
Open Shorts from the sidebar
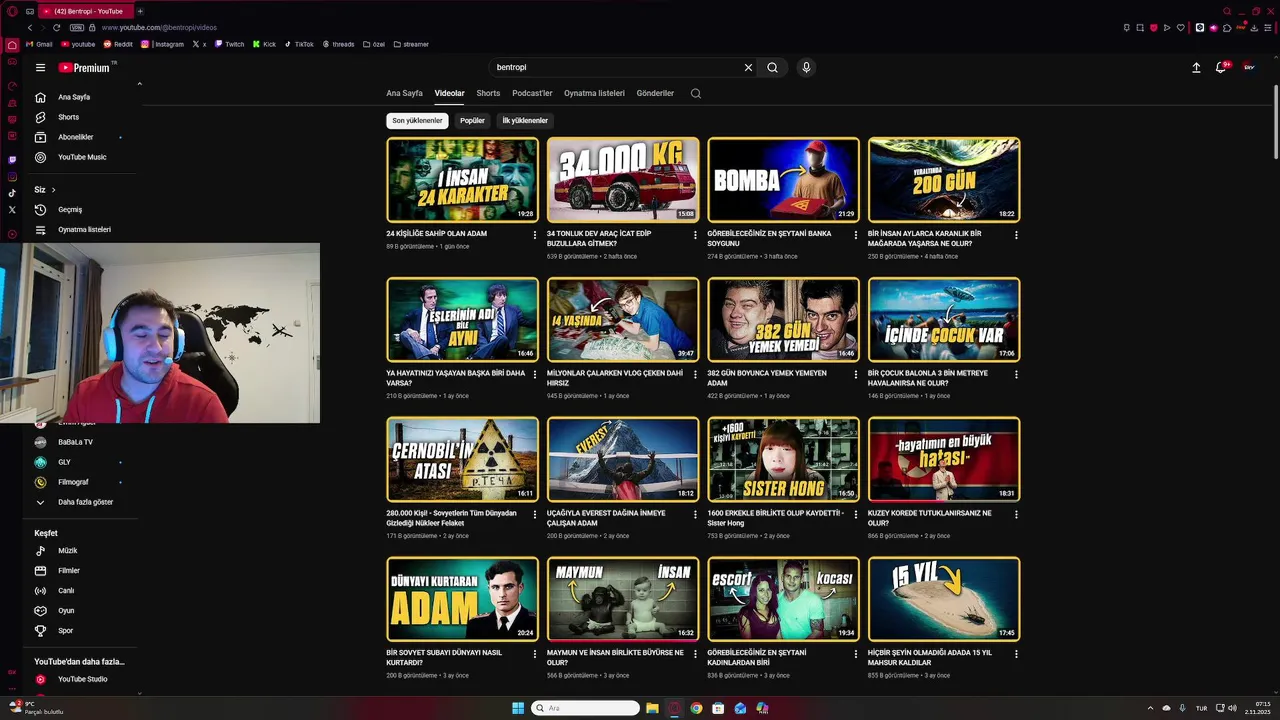point(68,117)
